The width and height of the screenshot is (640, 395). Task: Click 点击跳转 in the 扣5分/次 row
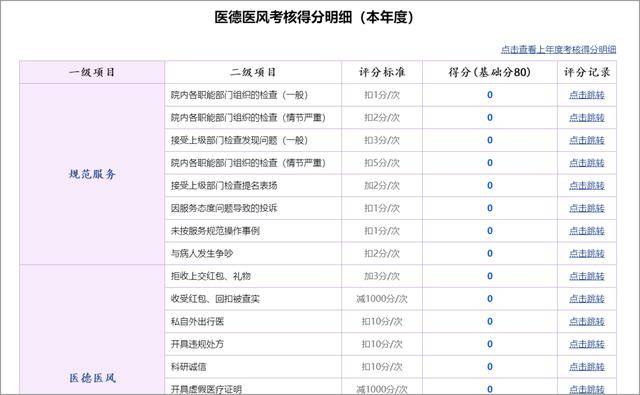[x=587, y=163]
